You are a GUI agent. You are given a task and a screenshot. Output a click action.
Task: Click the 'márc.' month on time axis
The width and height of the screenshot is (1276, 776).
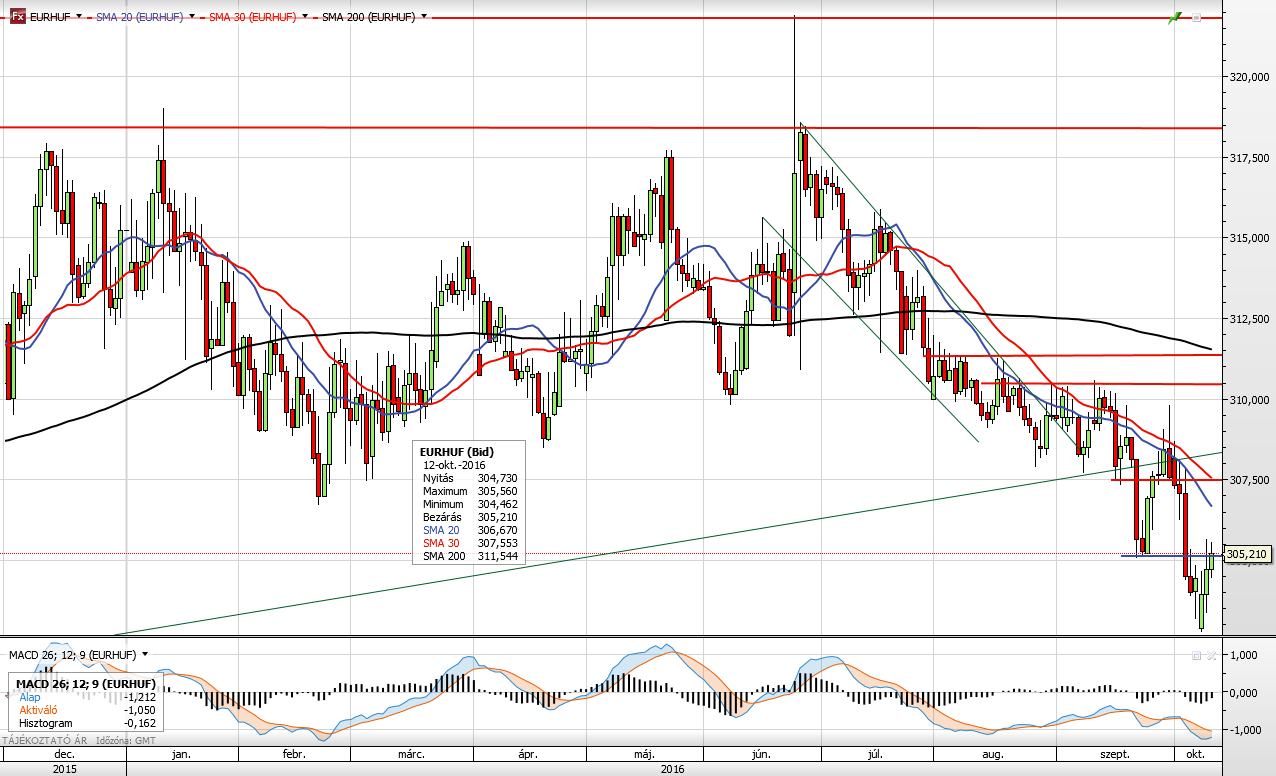[x=412, y=754]
